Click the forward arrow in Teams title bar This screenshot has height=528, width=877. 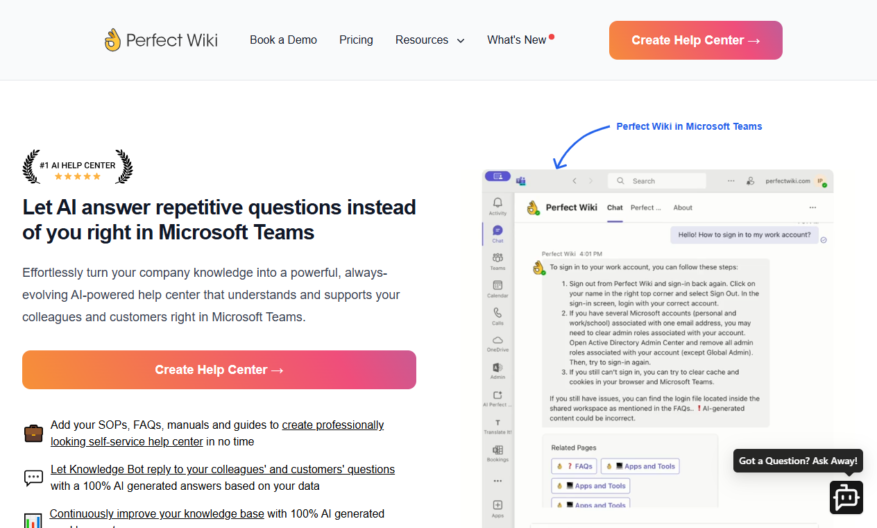(x=591, y=181)
